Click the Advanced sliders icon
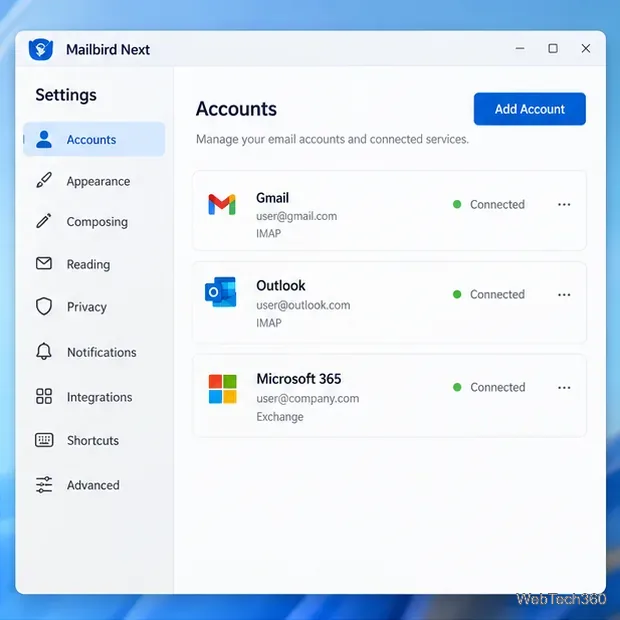This screenshot has height=620, width=620. (x=44, y=485)
